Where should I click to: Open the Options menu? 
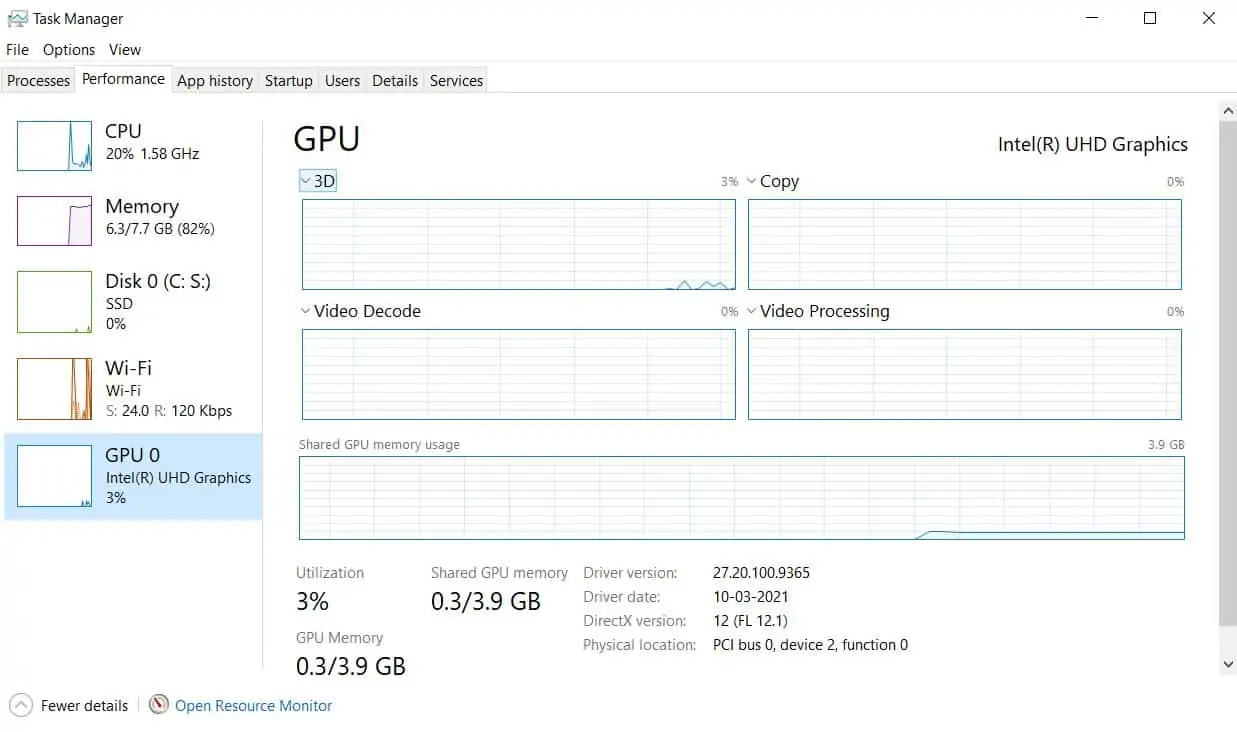tap(69, 49)
